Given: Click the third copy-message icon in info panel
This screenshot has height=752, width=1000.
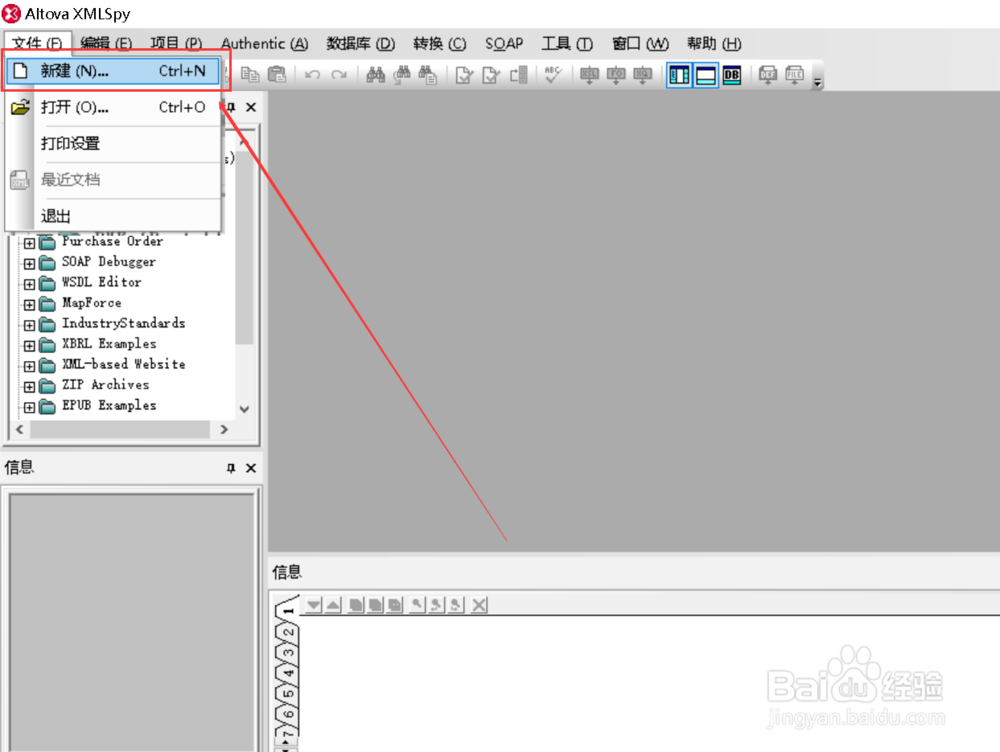Looking at the screenshot, I should (x=395, y=605).
